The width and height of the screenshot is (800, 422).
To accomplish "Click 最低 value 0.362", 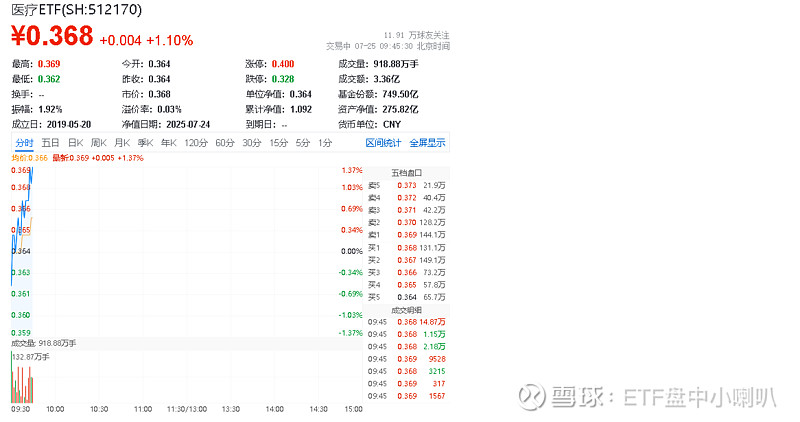I will point(49,79).
